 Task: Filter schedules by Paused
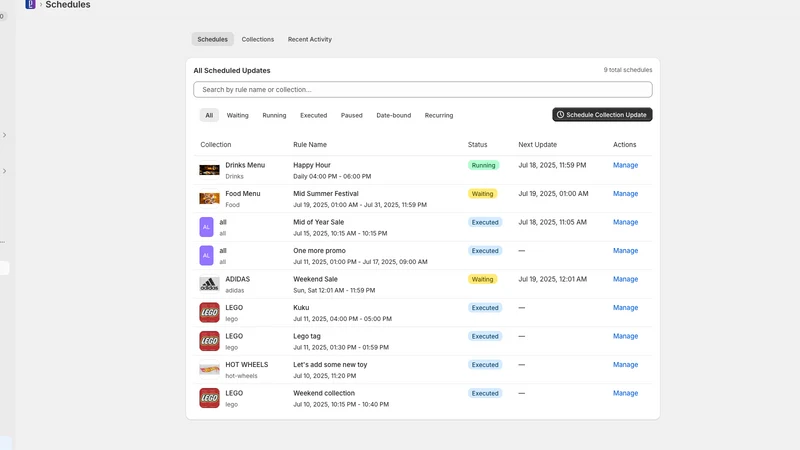(352, 115)
